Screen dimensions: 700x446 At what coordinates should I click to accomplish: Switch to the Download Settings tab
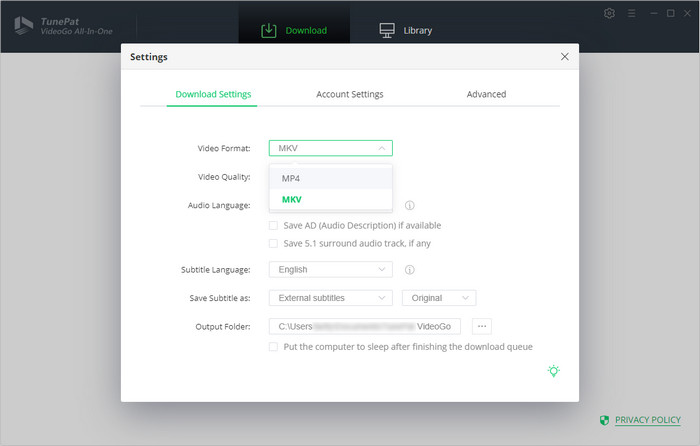(213, 94)
